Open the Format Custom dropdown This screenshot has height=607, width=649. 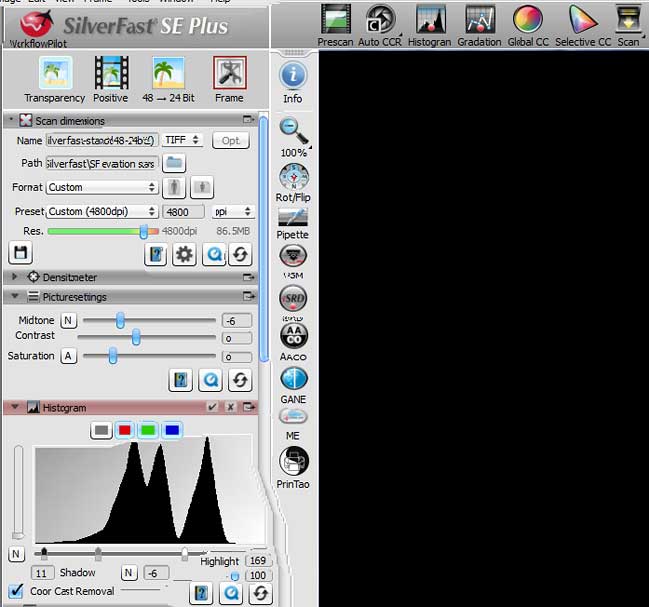[102, 187]
